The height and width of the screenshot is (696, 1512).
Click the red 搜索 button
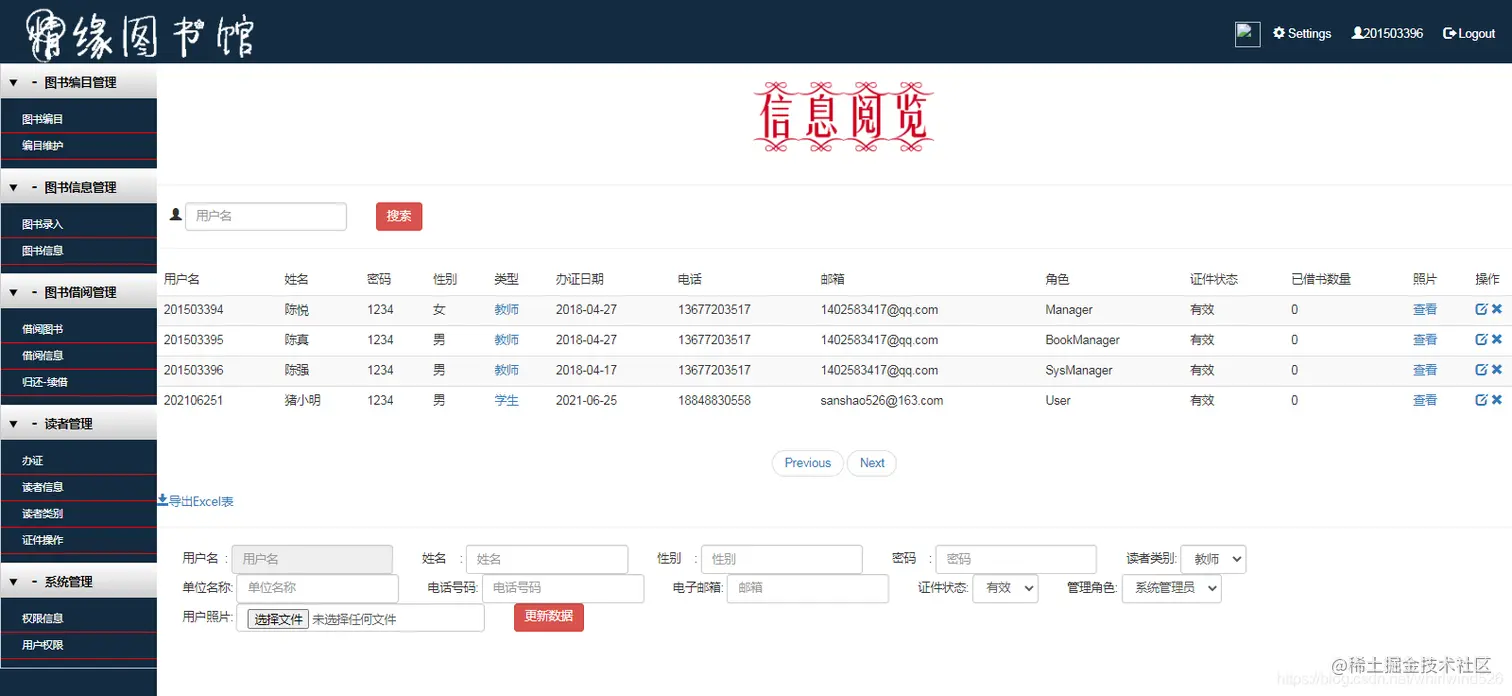pyautogui.click(x=399, y=216)
